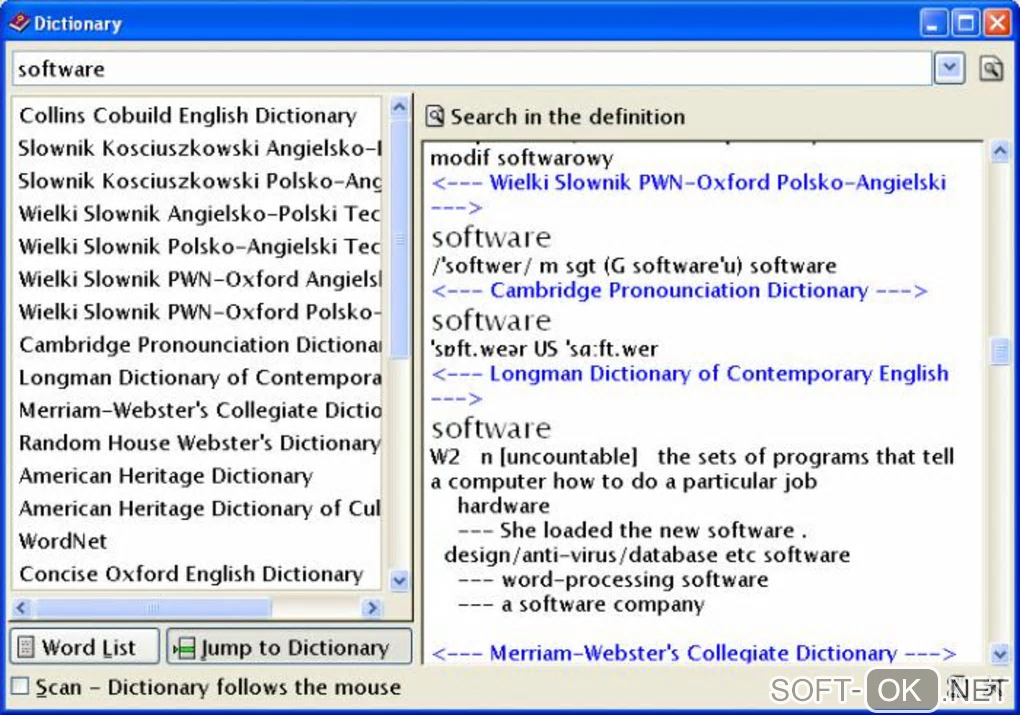Select Wielki Slownik Polsko-Angielski Tec entry

pyautogui.click(x=196, y=246)
